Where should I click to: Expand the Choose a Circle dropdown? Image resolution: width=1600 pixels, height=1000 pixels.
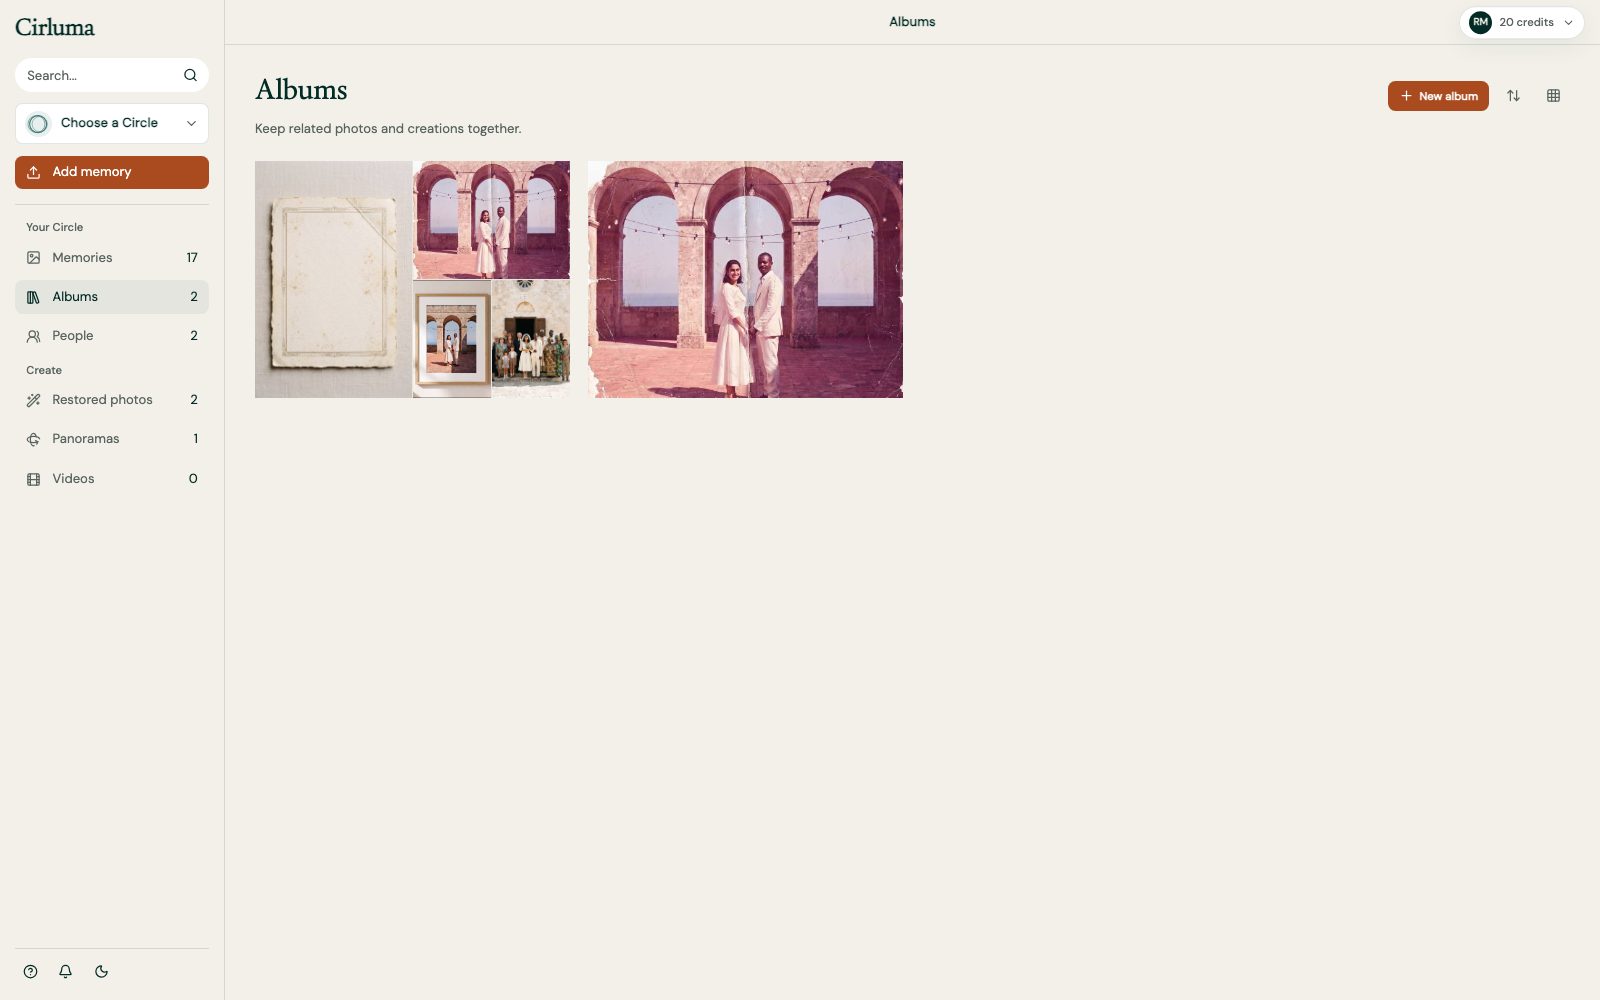pyautogui.click(x=112, y=124)
